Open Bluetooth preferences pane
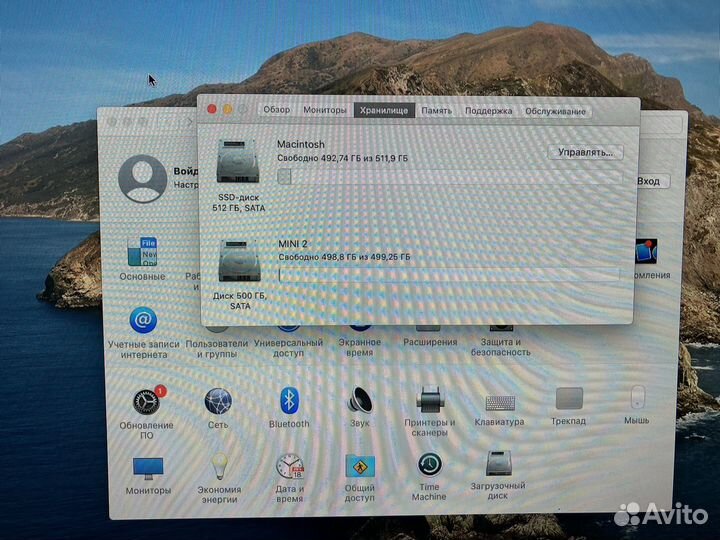This screenshot has width=720, height=540. point(289,401)
